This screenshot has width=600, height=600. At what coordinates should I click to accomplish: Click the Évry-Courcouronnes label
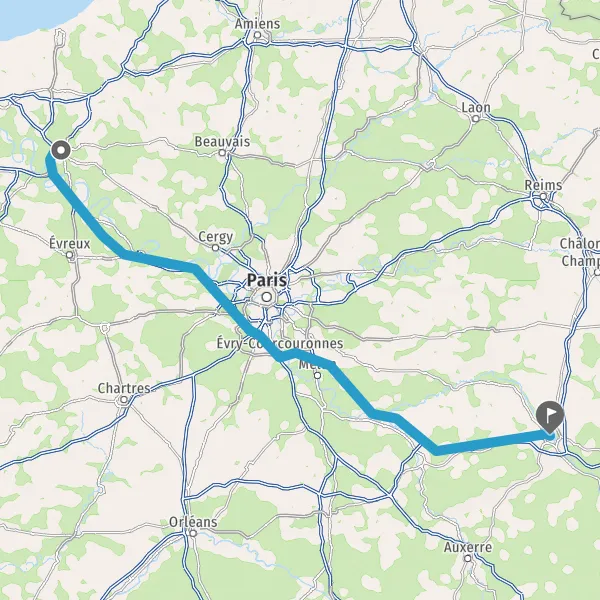[x=280, y=343]
